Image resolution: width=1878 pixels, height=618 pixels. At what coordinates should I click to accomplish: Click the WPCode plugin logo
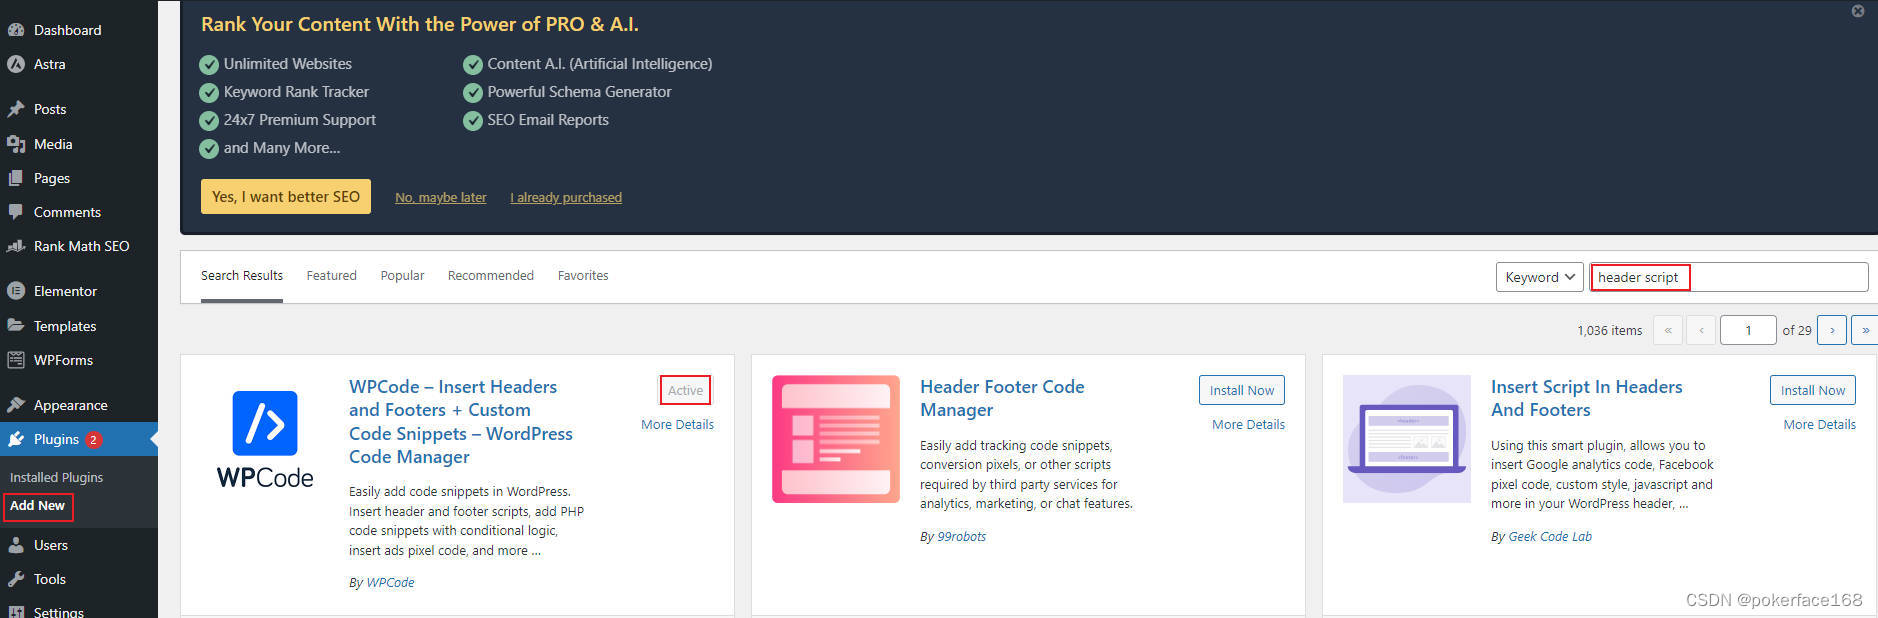265,439
